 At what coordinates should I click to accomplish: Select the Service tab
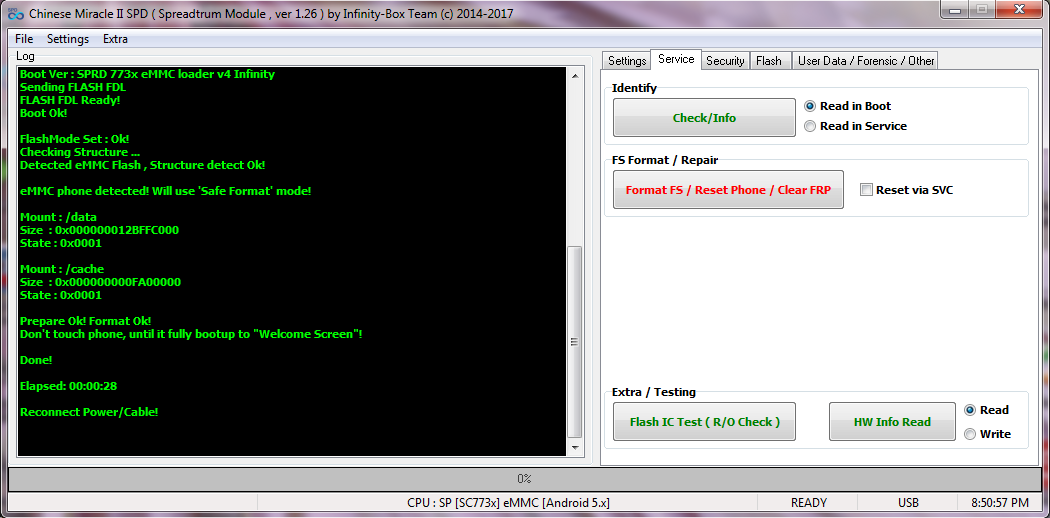coord(676,59)
